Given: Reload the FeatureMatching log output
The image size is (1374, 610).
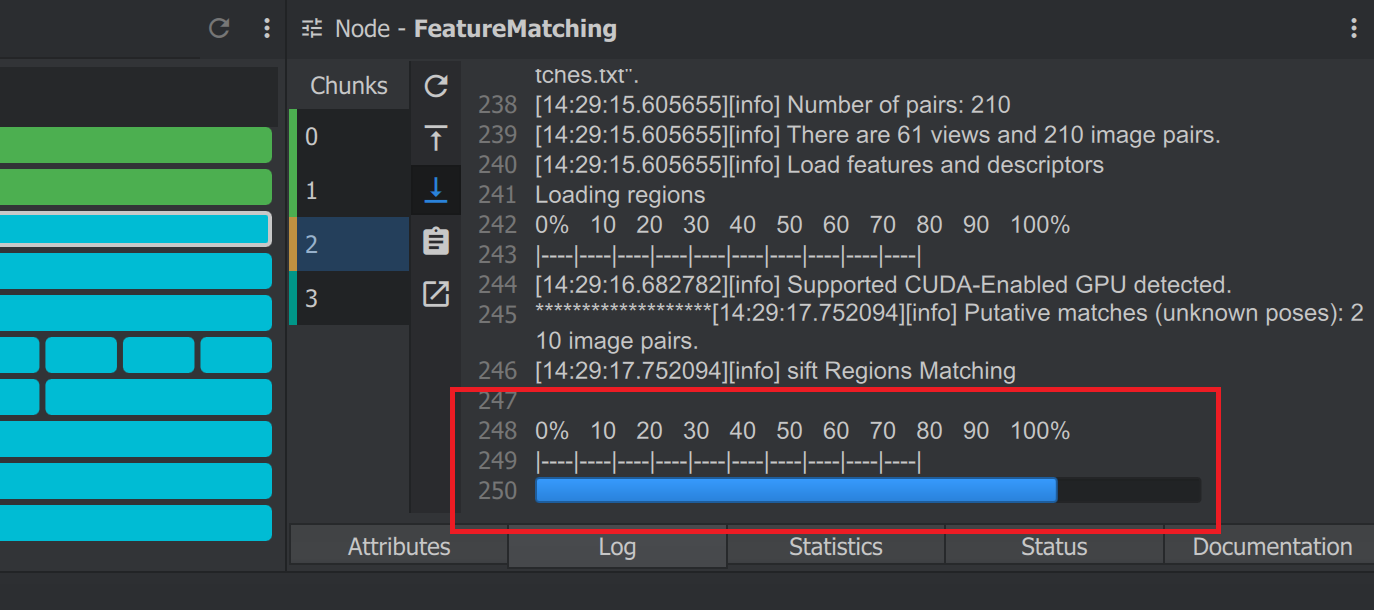Looking at the screenshot, I should pos(436,87).
